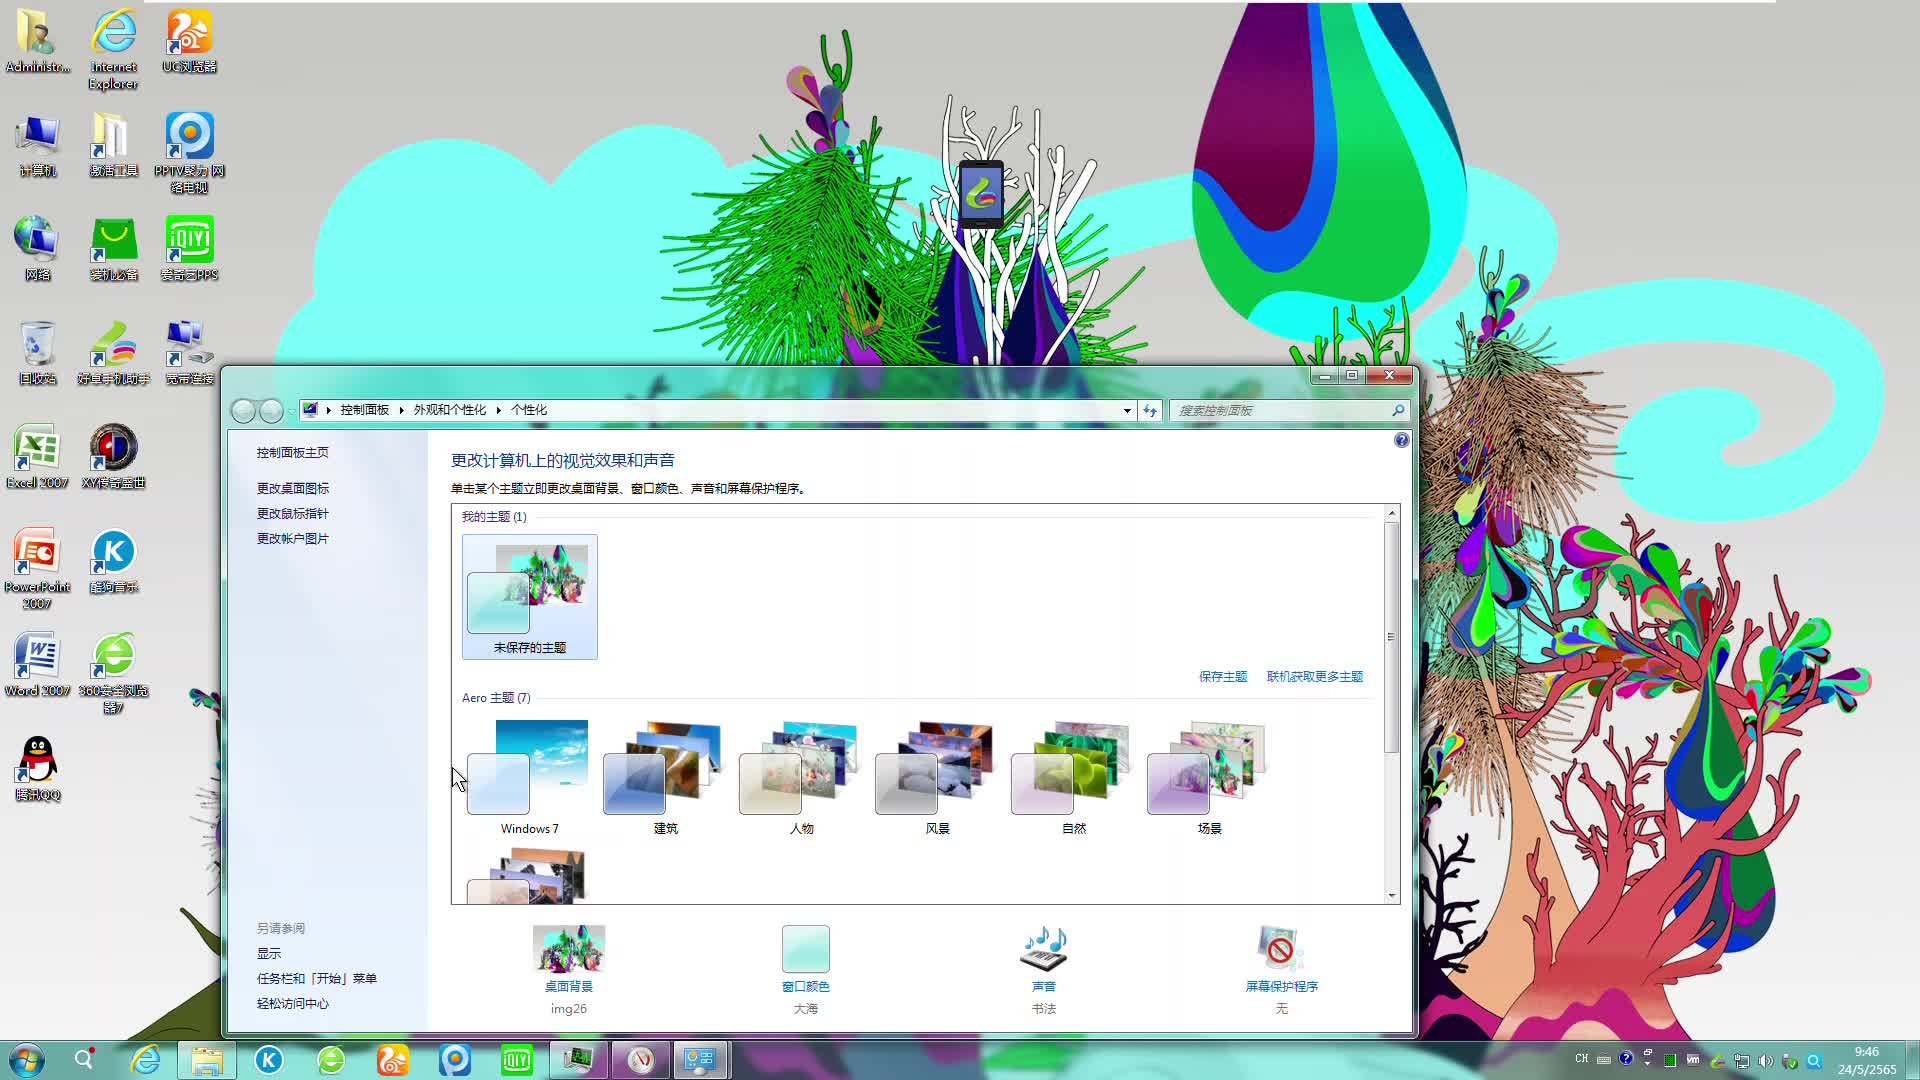The height and width of the screenshot is (1080, 1920).
Task: Select the 窗口颜色 大海 color swatch
Action: pos(806,948)
